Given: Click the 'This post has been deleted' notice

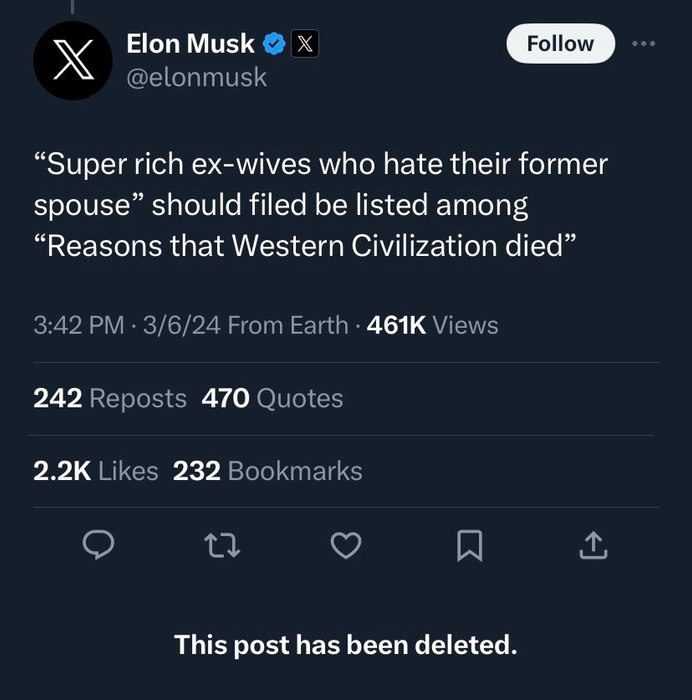Looking at the screenshot, I should (346, 645).
